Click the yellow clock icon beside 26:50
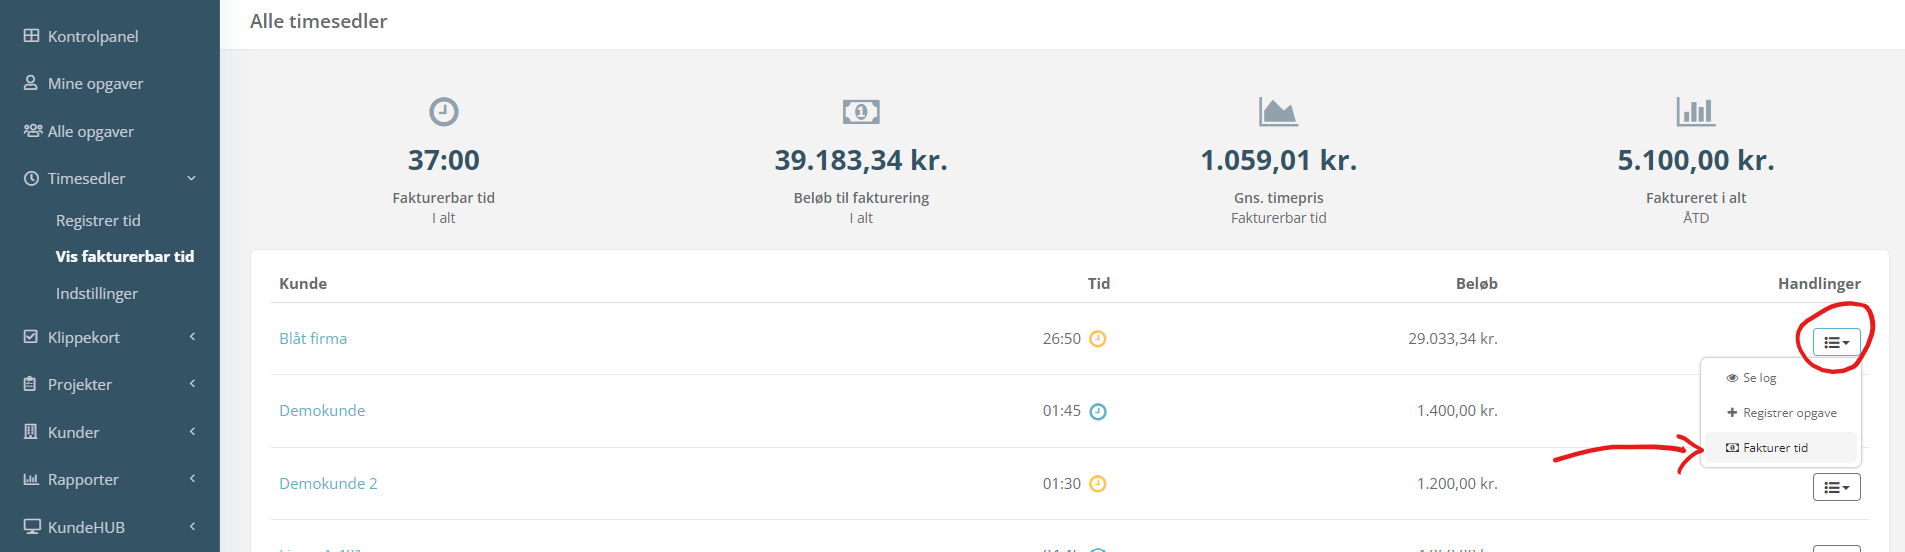This screenshot has height=552, width=1905. 1098,339
